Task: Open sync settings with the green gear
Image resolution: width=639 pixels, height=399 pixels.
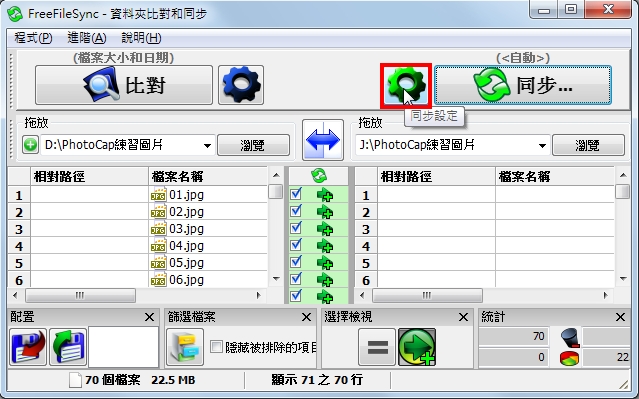Action: click(406, 85)
